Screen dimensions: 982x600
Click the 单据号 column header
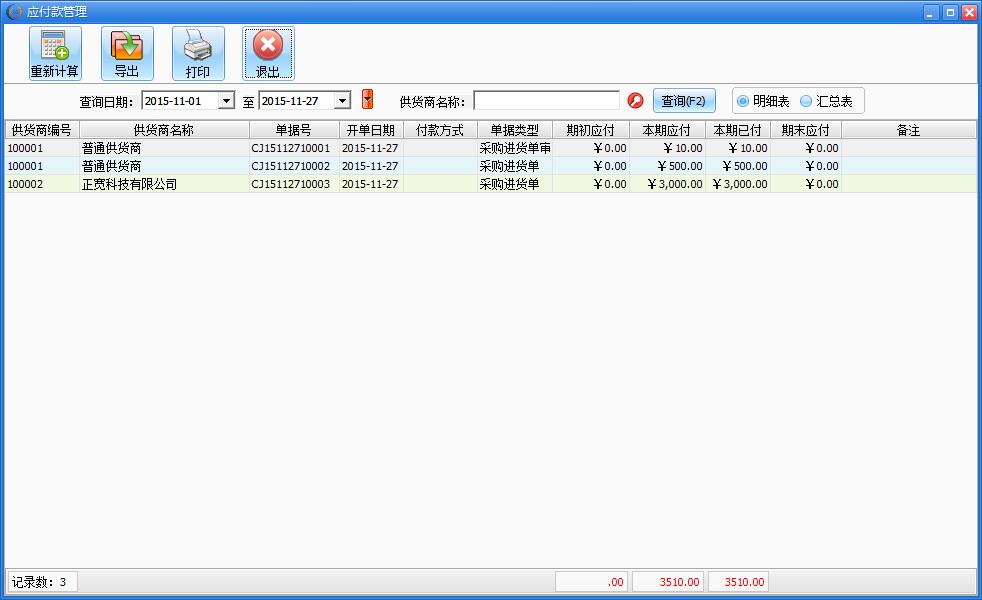[x=294, y=130]
